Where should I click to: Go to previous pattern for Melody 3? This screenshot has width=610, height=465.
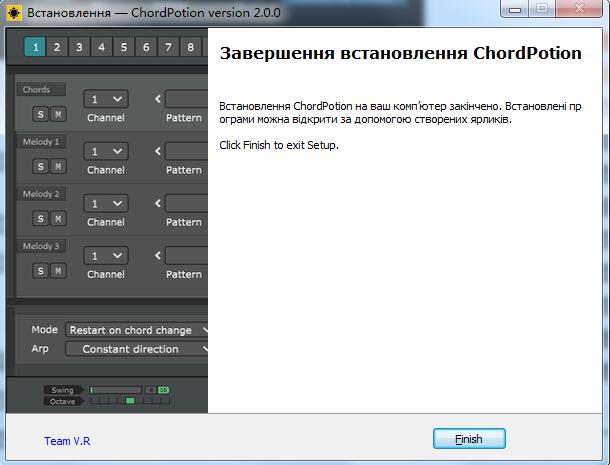coord(158,255)
